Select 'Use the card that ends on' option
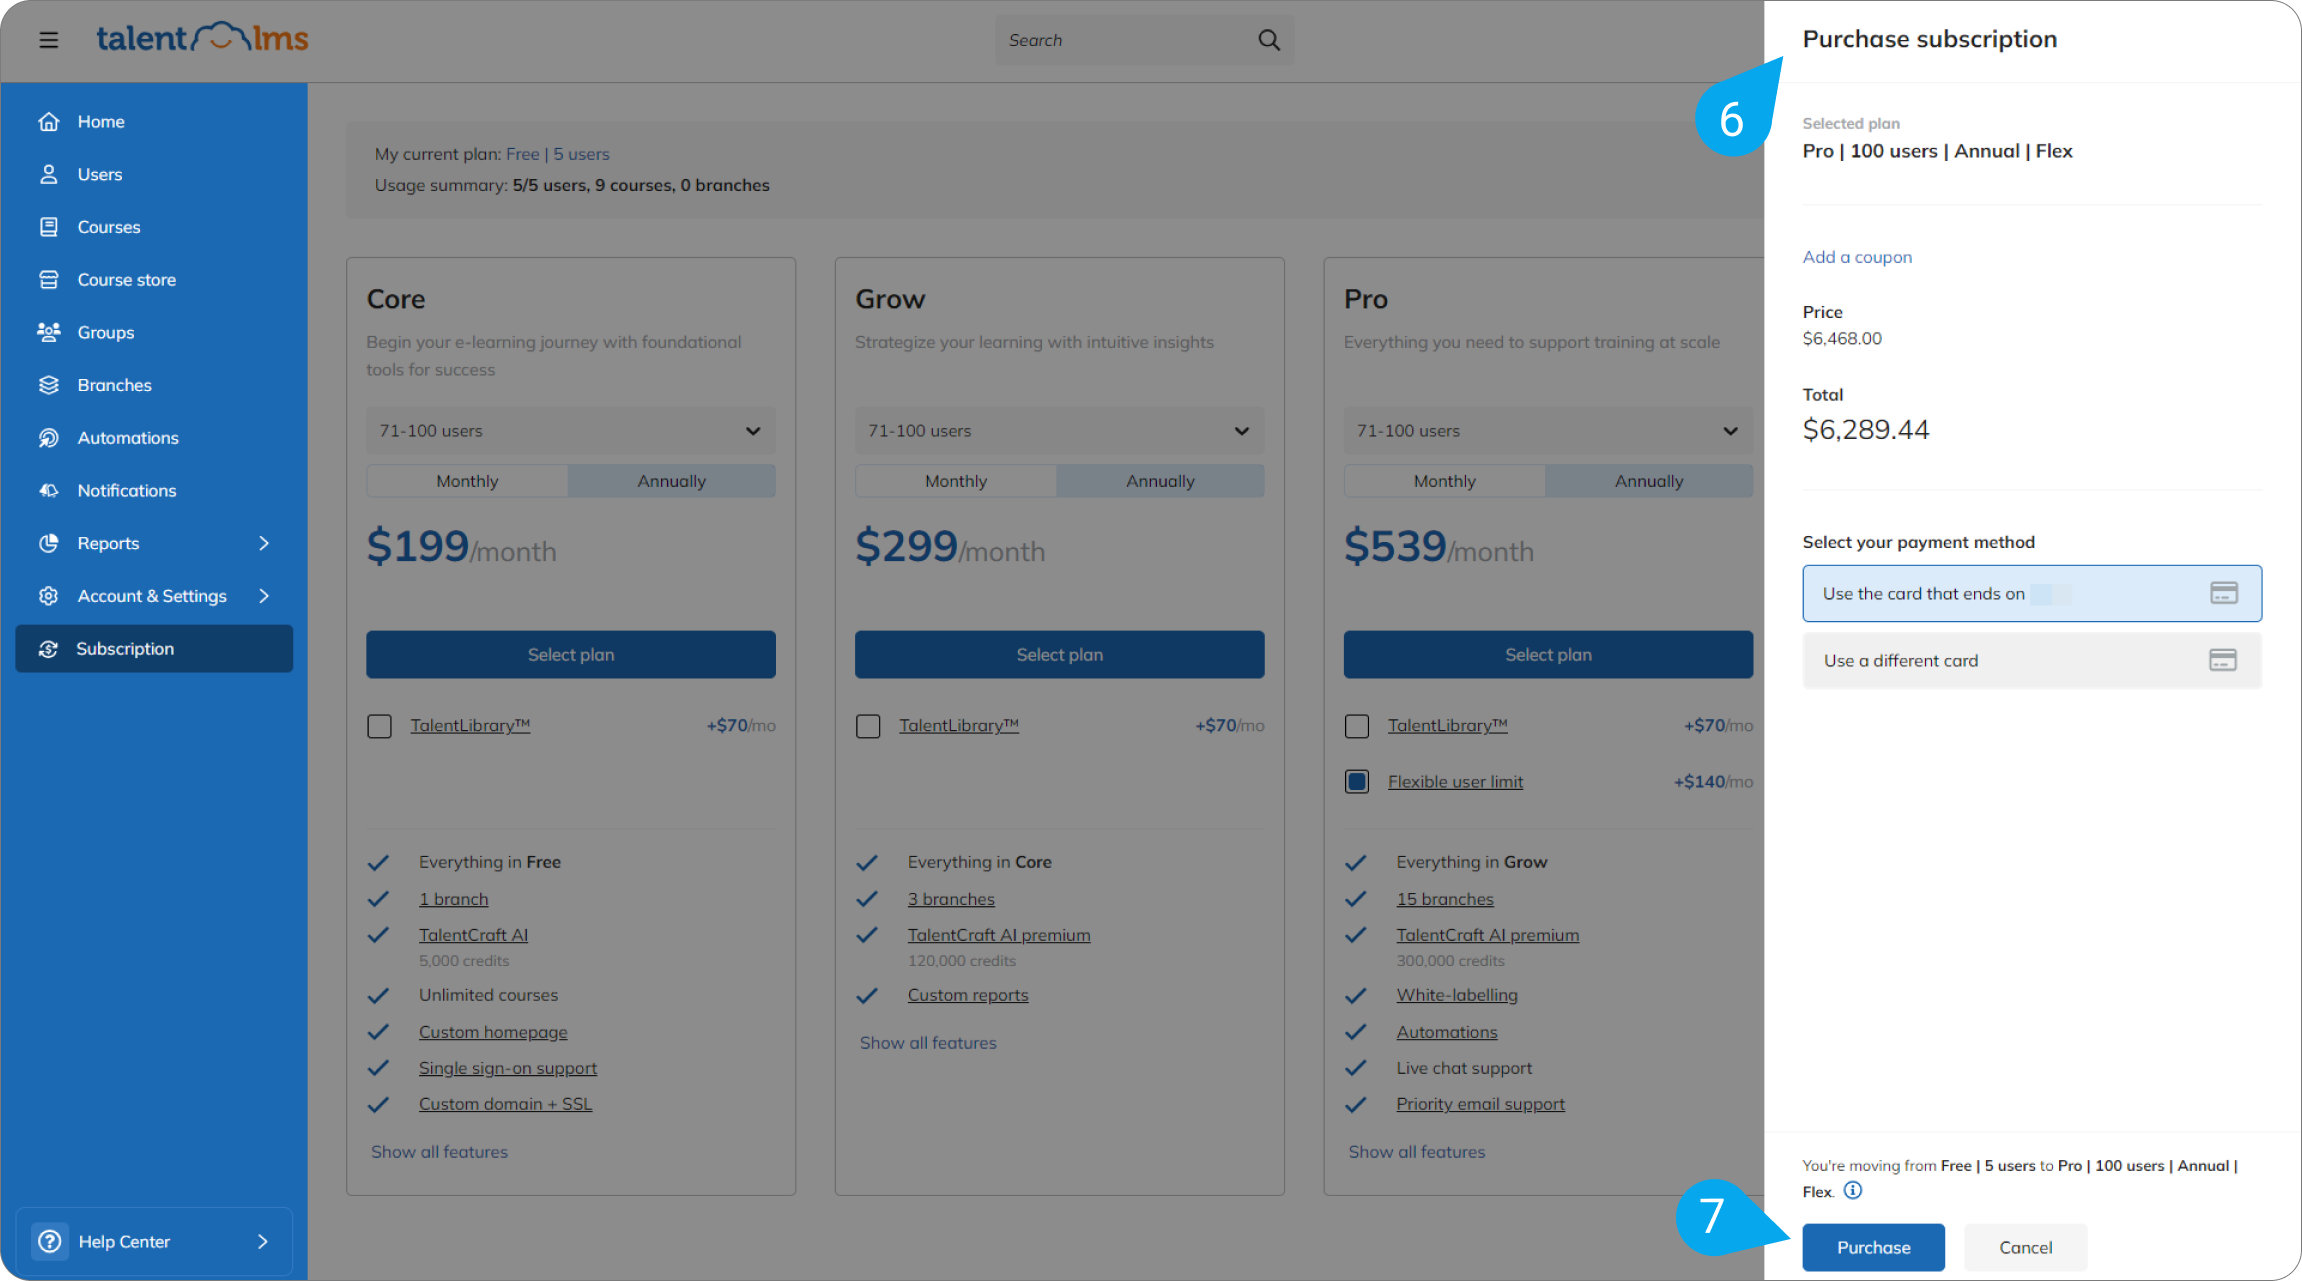The width and height of the screenshot is (2302, 1281). pos(2032,594)
